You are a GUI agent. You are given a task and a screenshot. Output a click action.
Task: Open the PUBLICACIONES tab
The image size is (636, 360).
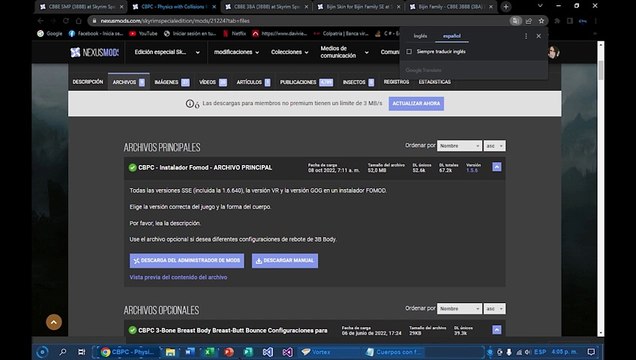[306, 82]
